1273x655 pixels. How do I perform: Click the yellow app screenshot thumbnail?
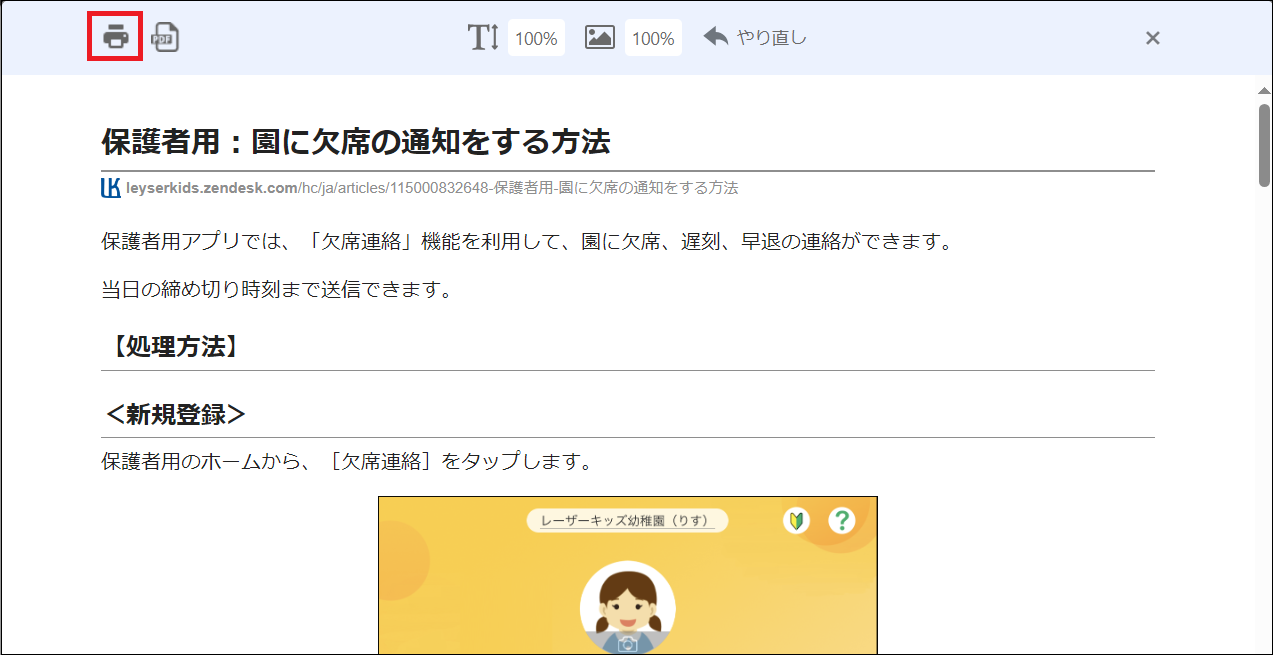pos(627,575)
